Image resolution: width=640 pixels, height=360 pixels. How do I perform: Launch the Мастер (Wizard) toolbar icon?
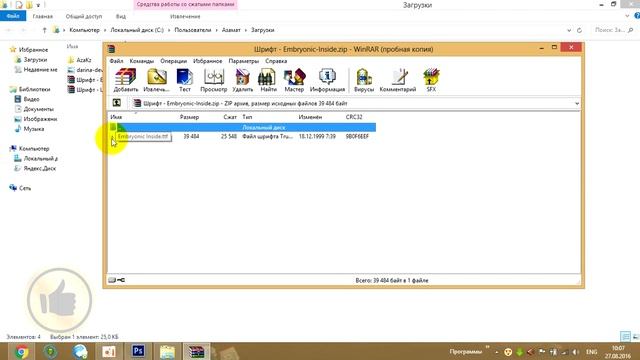[294, 80]
